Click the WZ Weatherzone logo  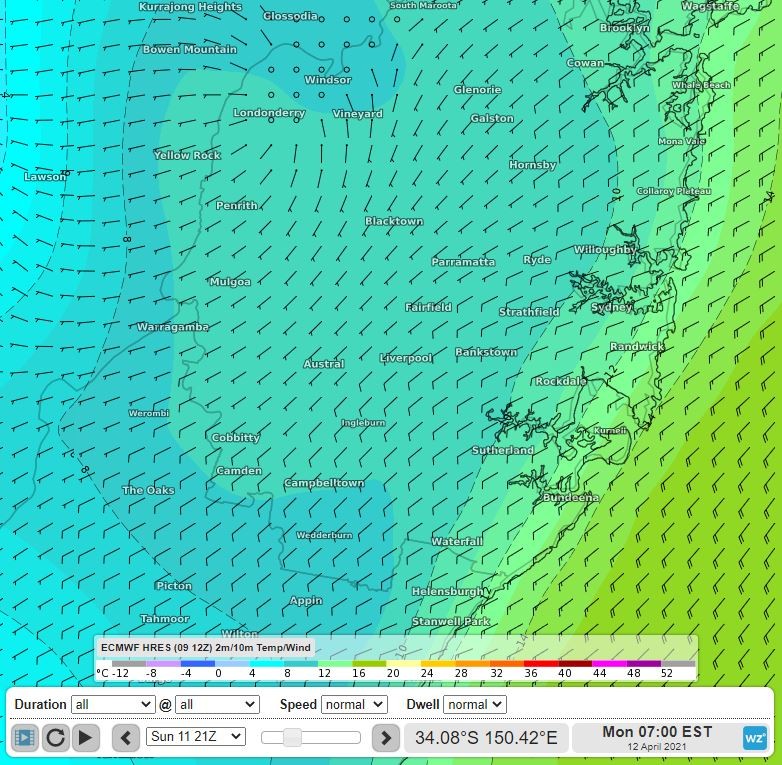coord(755,738)
